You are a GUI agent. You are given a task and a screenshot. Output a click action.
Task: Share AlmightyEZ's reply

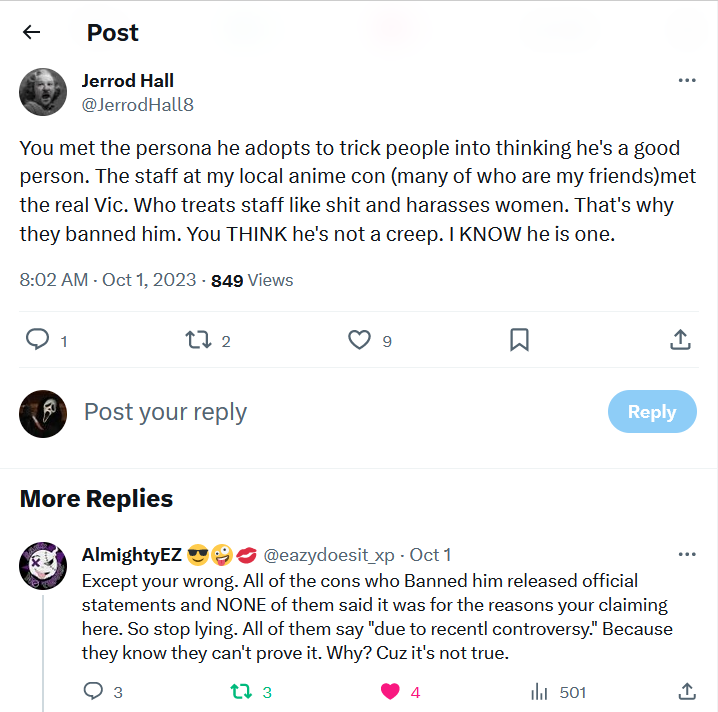[x=687, y=691]
